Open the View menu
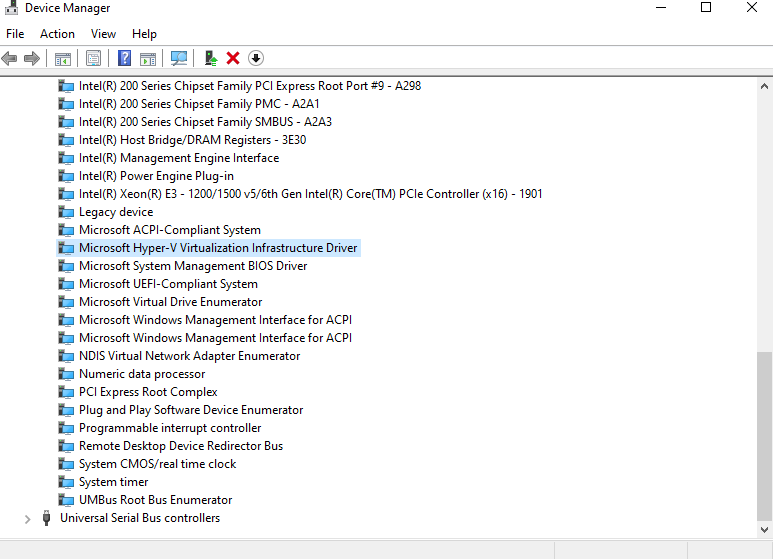The width and height of the screenshot is (773, 559). [103, 34]
